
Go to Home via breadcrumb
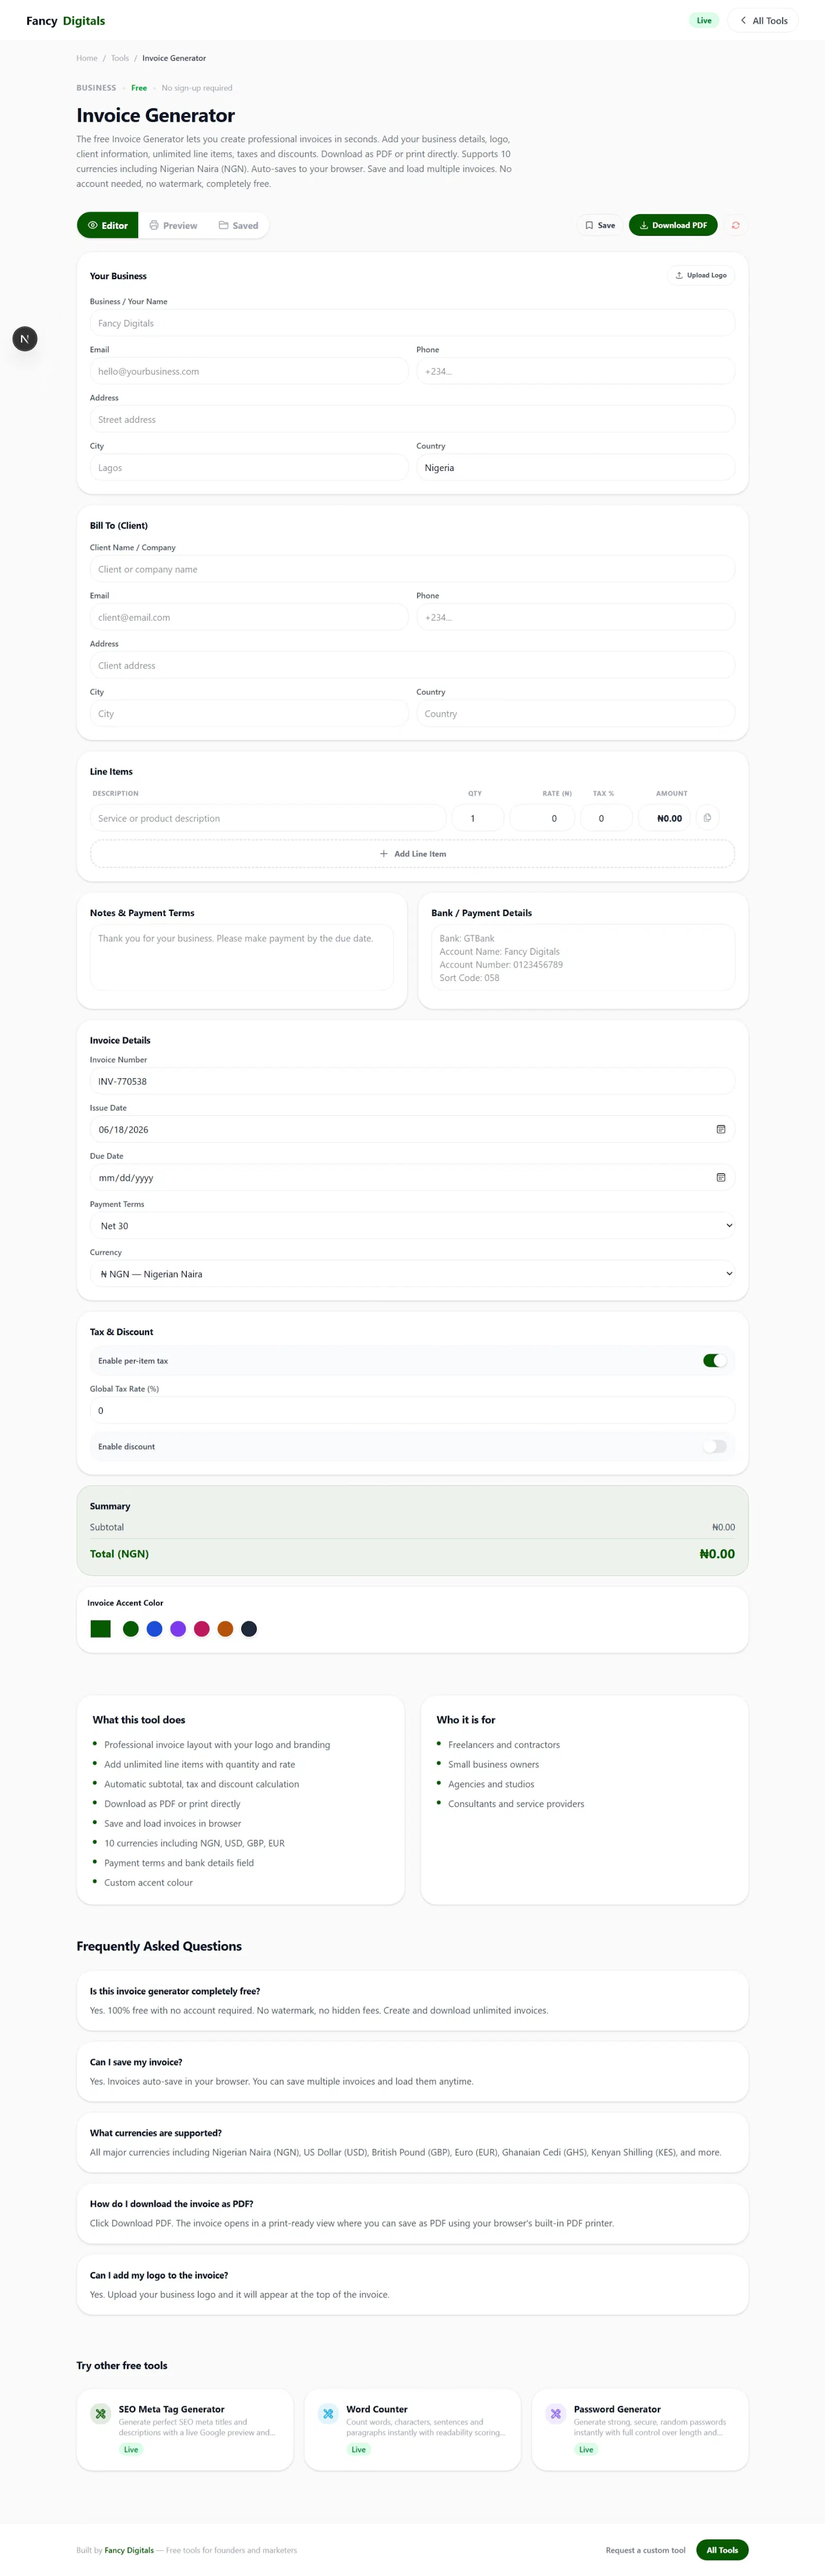click(x=87, y=58)
